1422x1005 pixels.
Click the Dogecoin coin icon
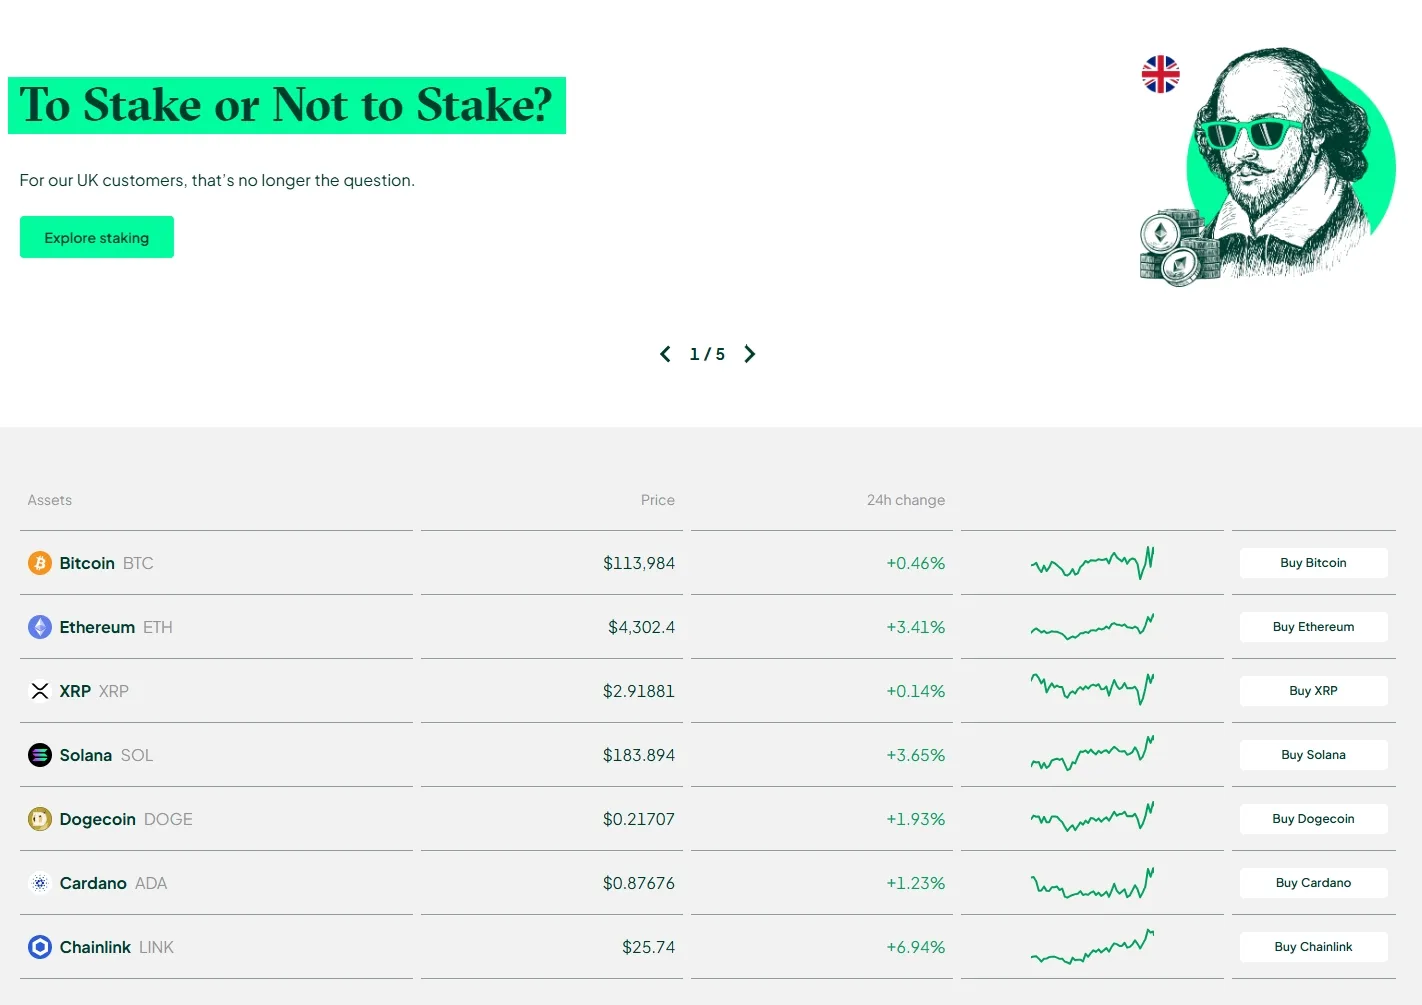click(40, 819)
